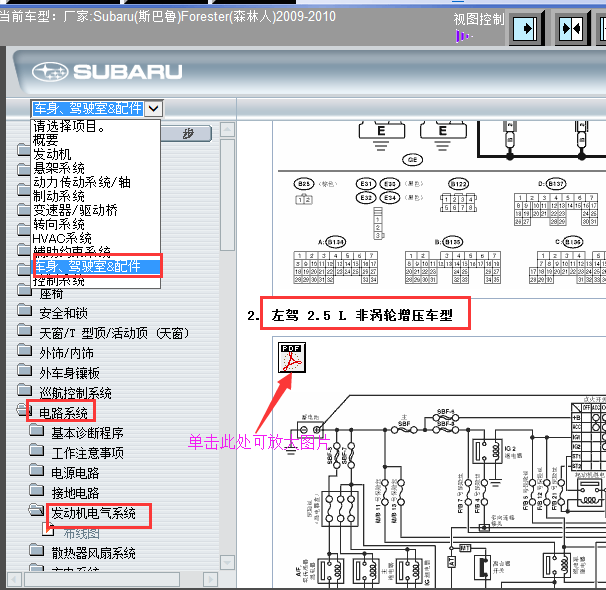The image size is (606, 590).
Task: Click tree panel scrollbar up arrow
Action: [x=227, y=129]
